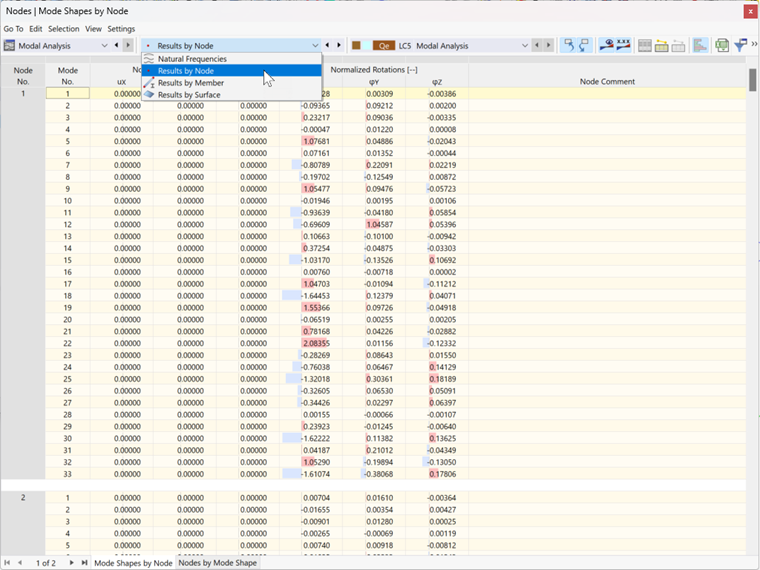Toggle result diagram visibility eye icon
760x570 pixels.
pyautogui.click(x=606, y=46)
